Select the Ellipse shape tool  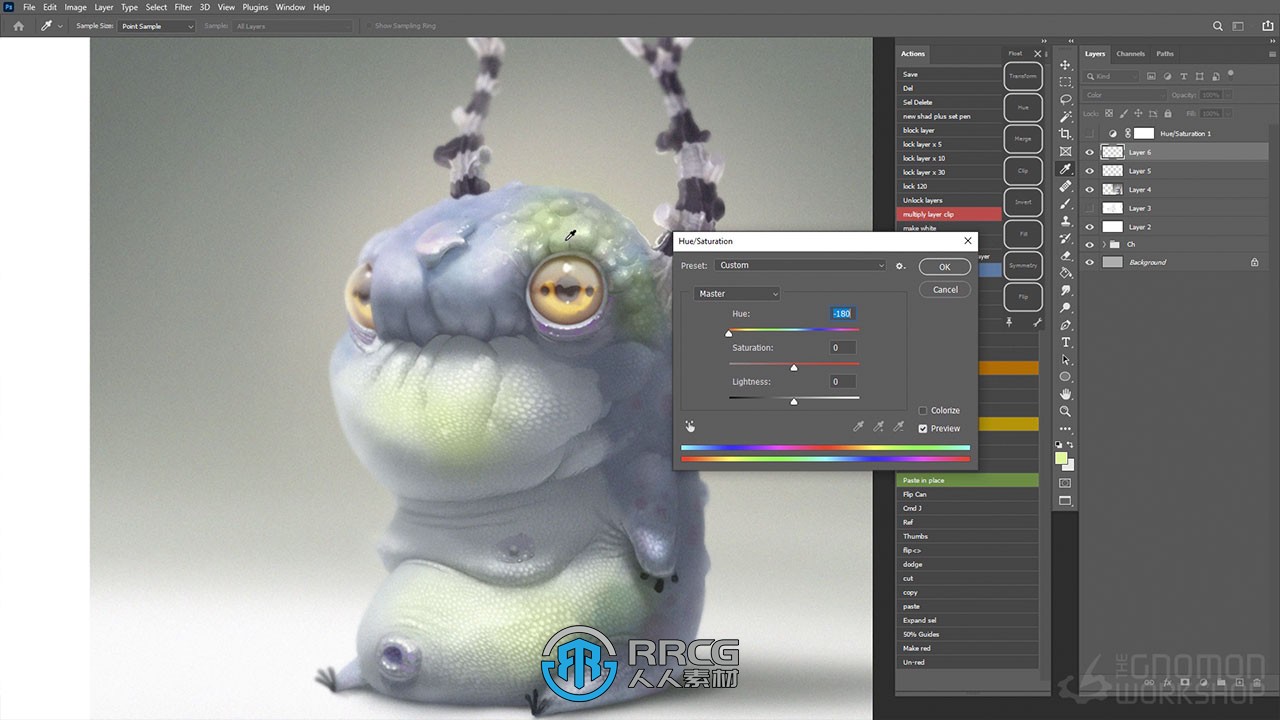click(1065, 377)
